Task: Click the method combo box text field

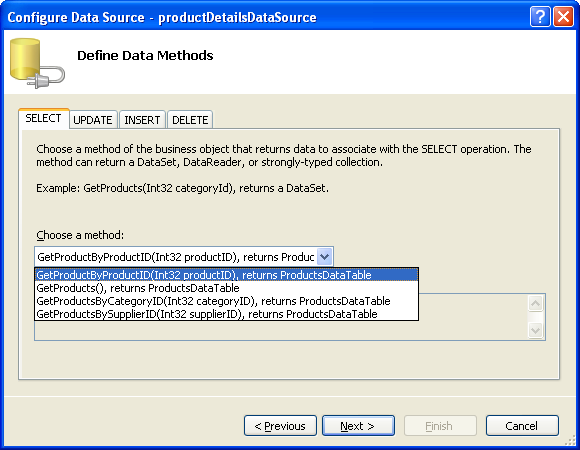Action: pyautogui.click(x=176, y=257)
